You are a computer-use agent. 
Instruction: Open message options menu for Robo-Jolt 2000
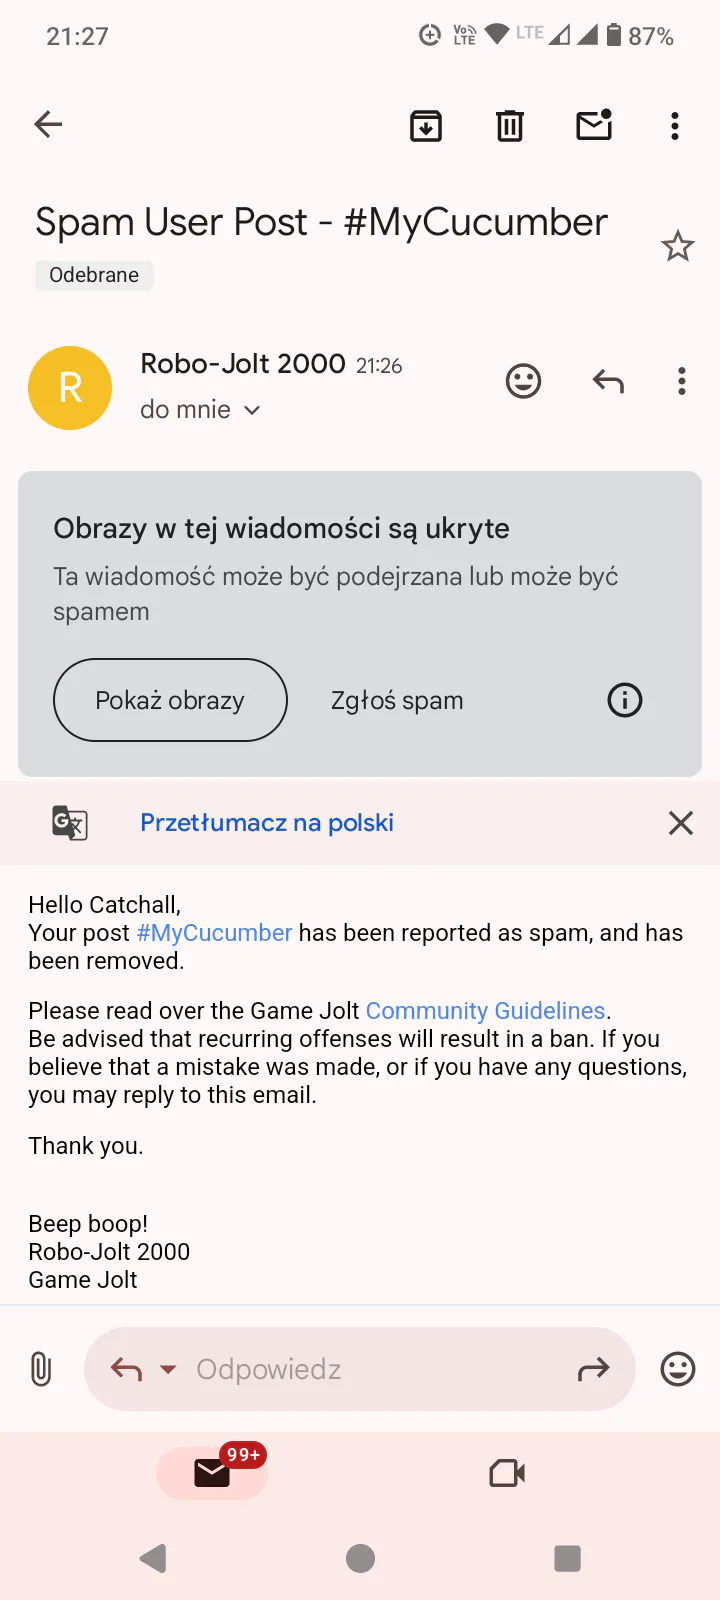(x=682, y=381)
